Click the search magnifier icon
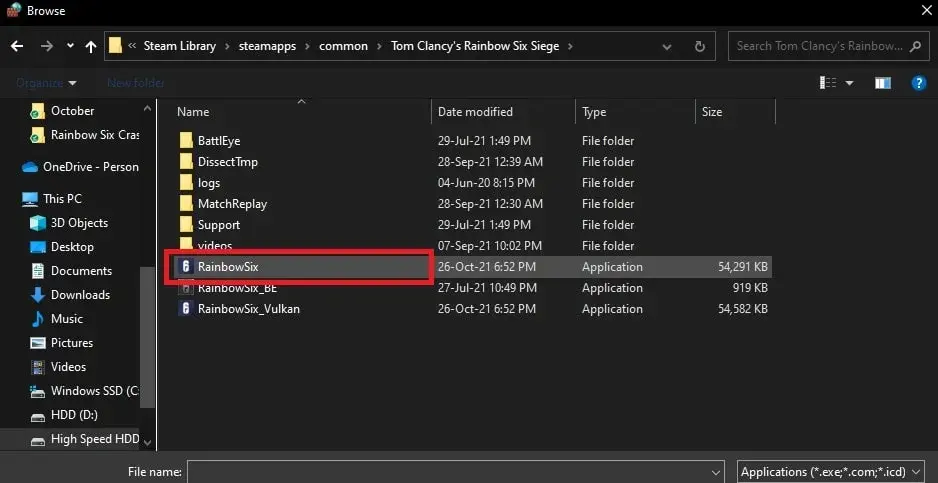Screen dimensions: 938x483 (x=915, y=46)
